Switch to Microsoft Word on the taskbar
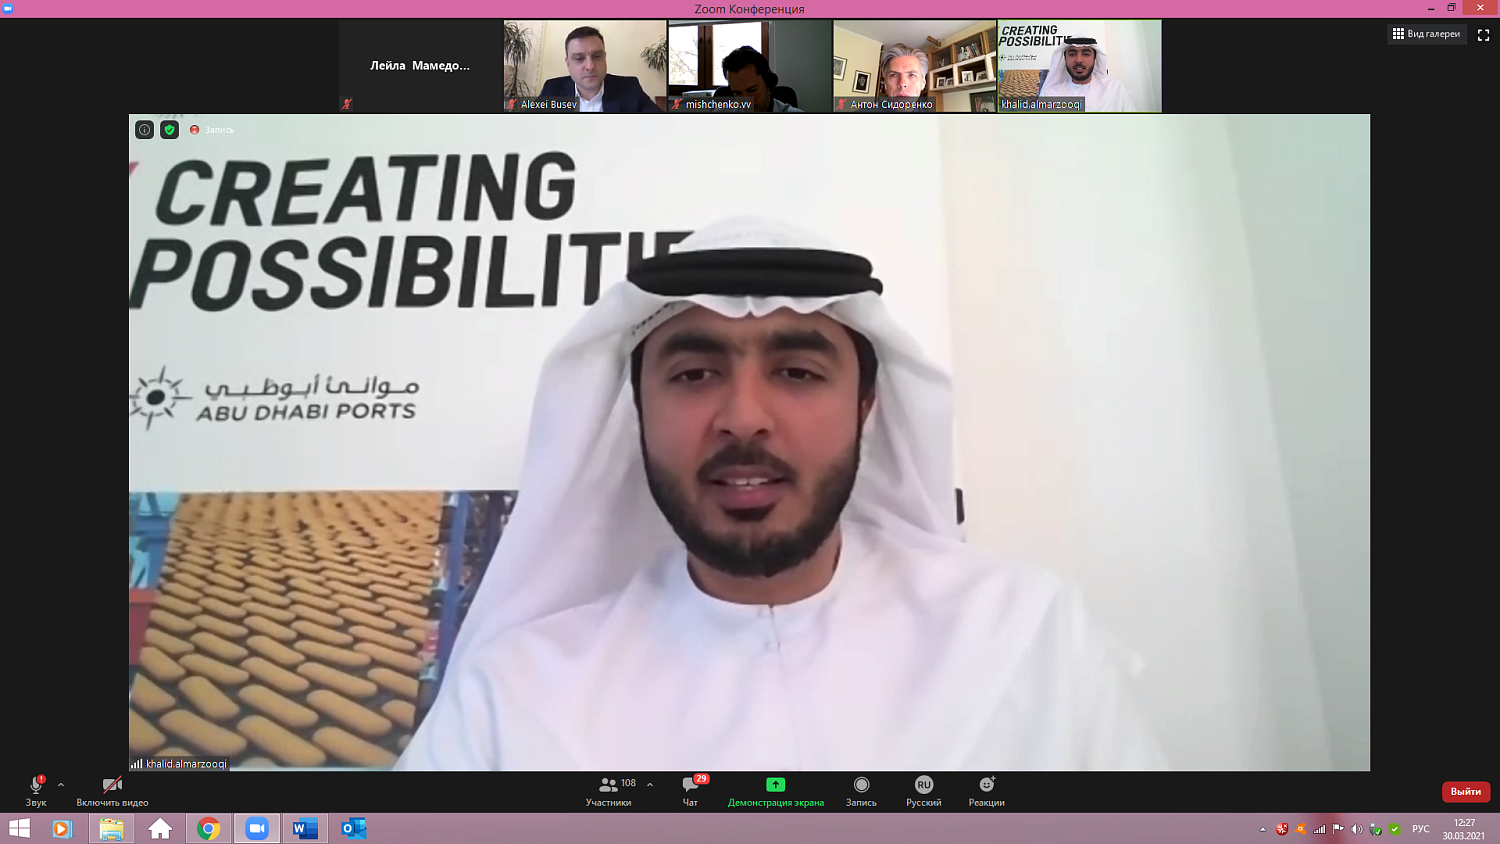The width and height of the screenshot is (1500, 844). 305,829
